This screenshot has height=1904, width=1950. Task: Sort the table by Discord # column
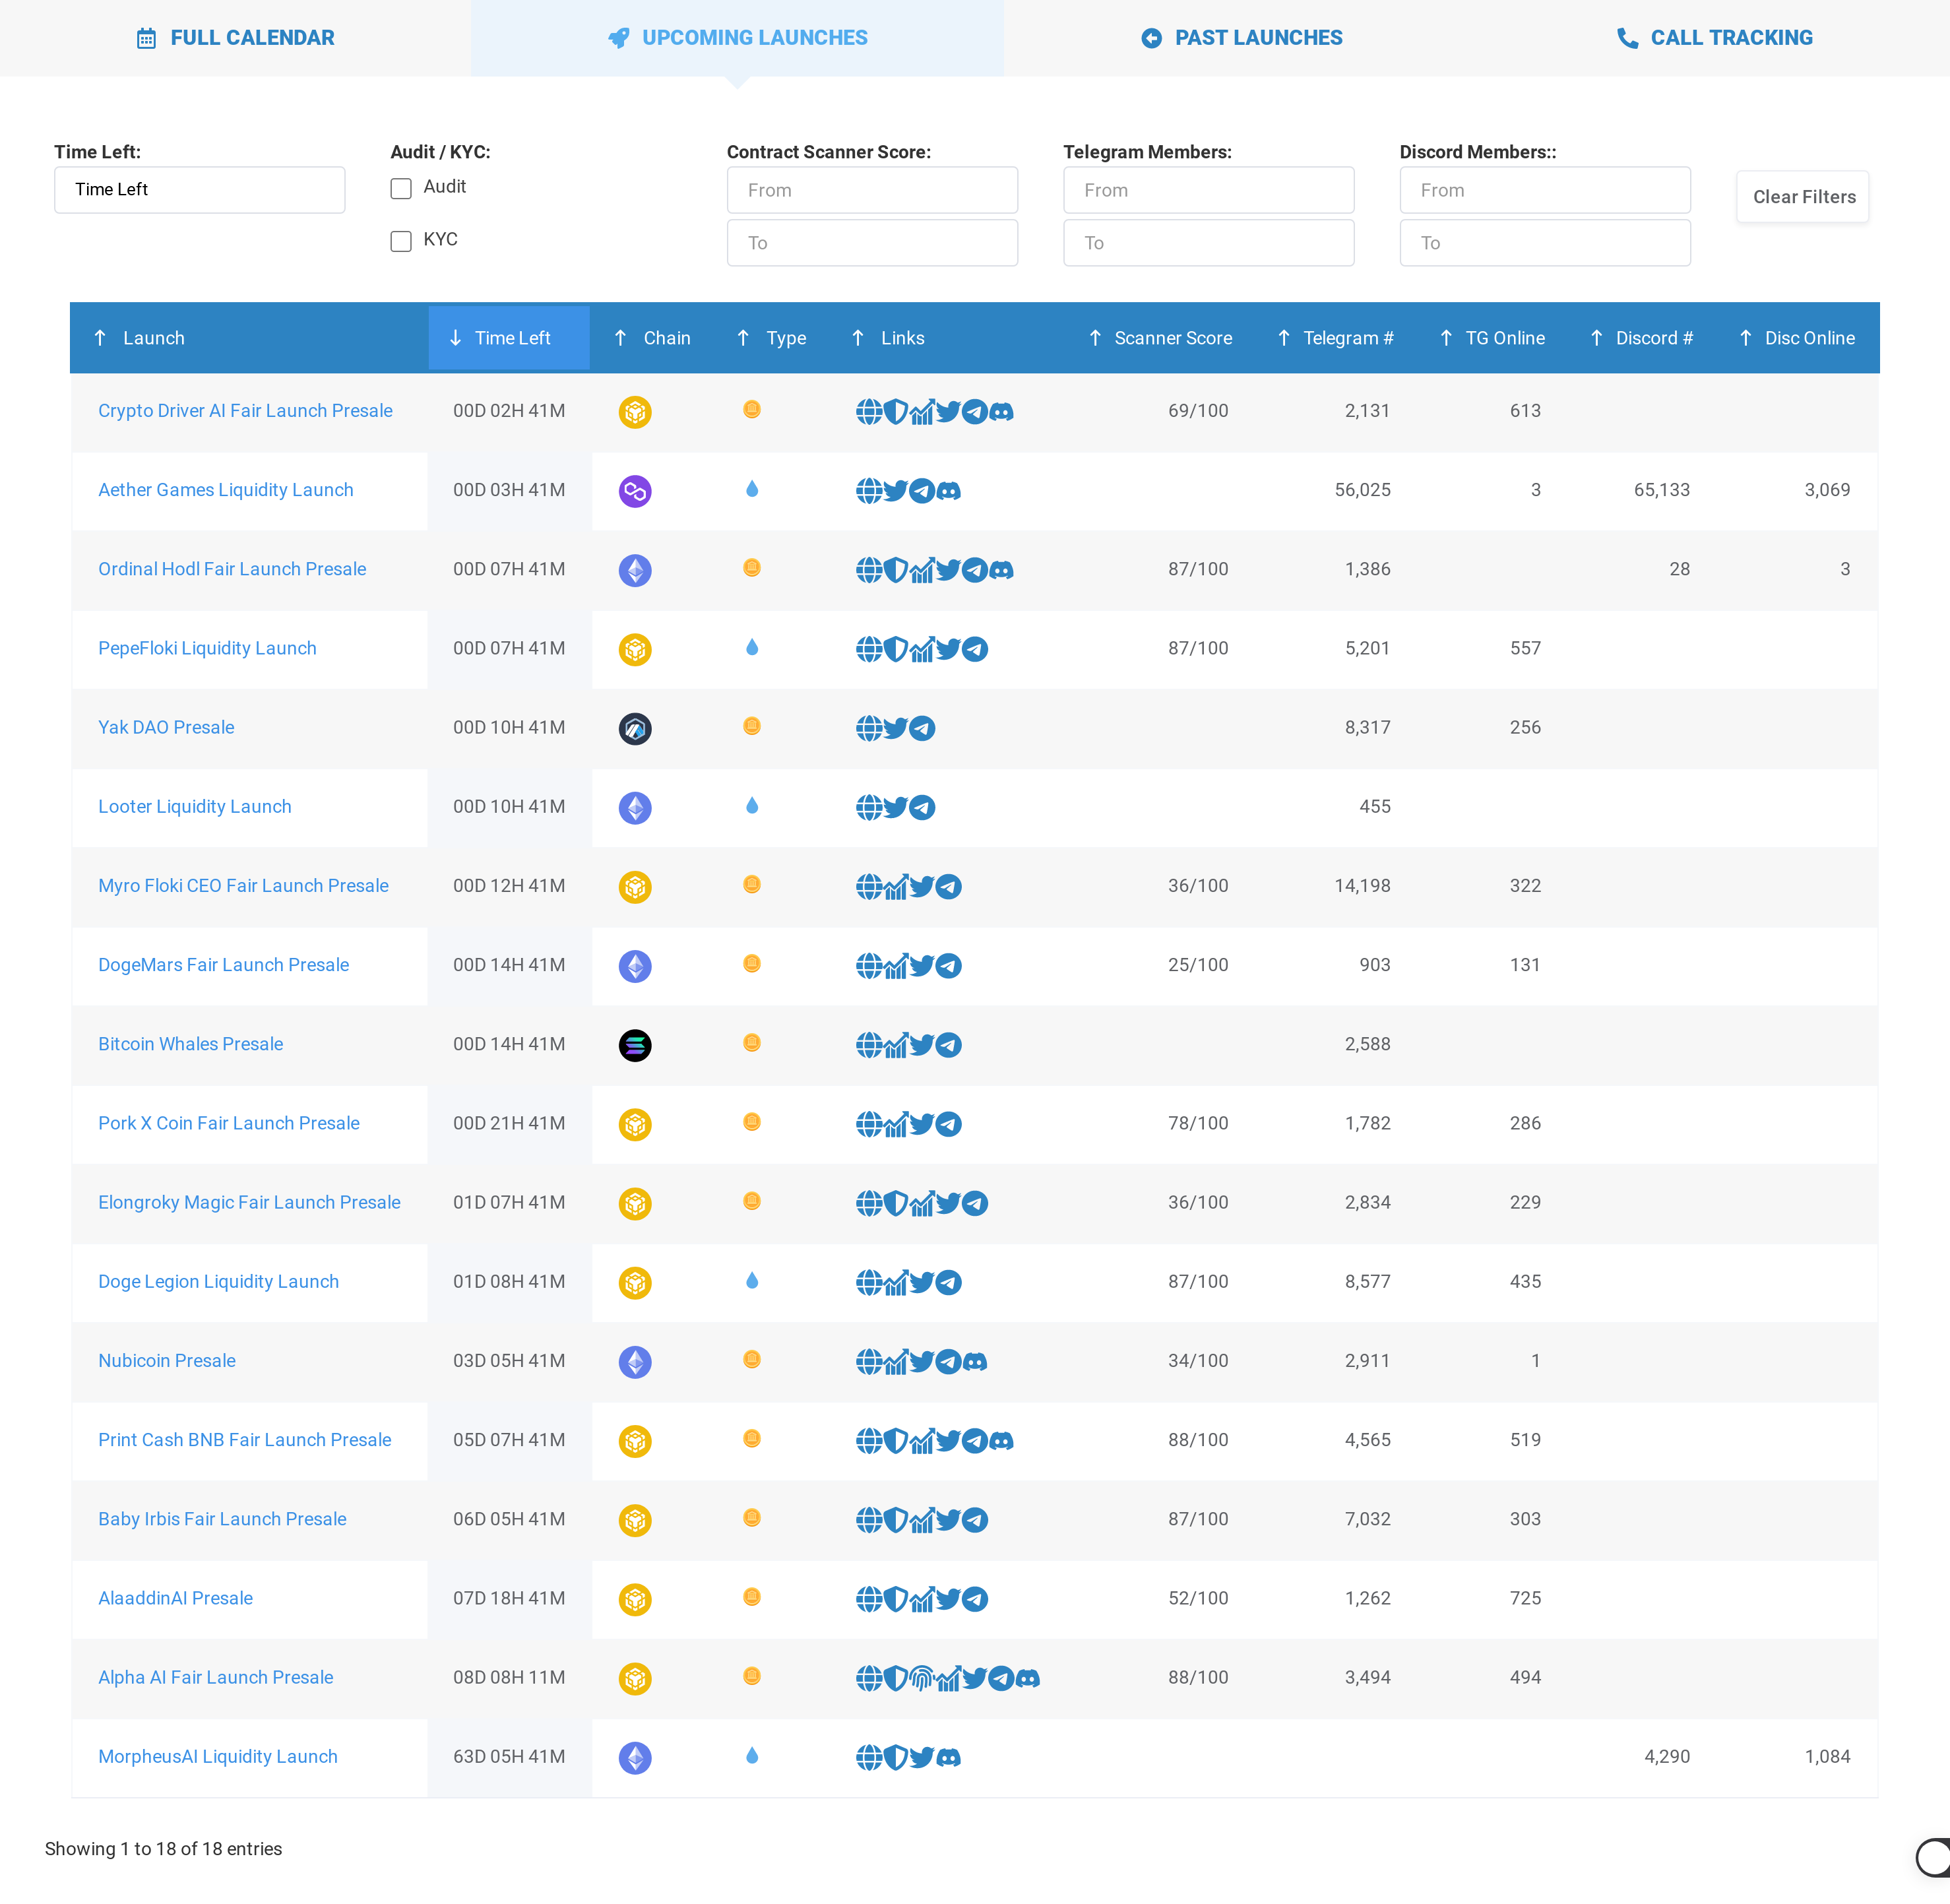pos(1642,338)
